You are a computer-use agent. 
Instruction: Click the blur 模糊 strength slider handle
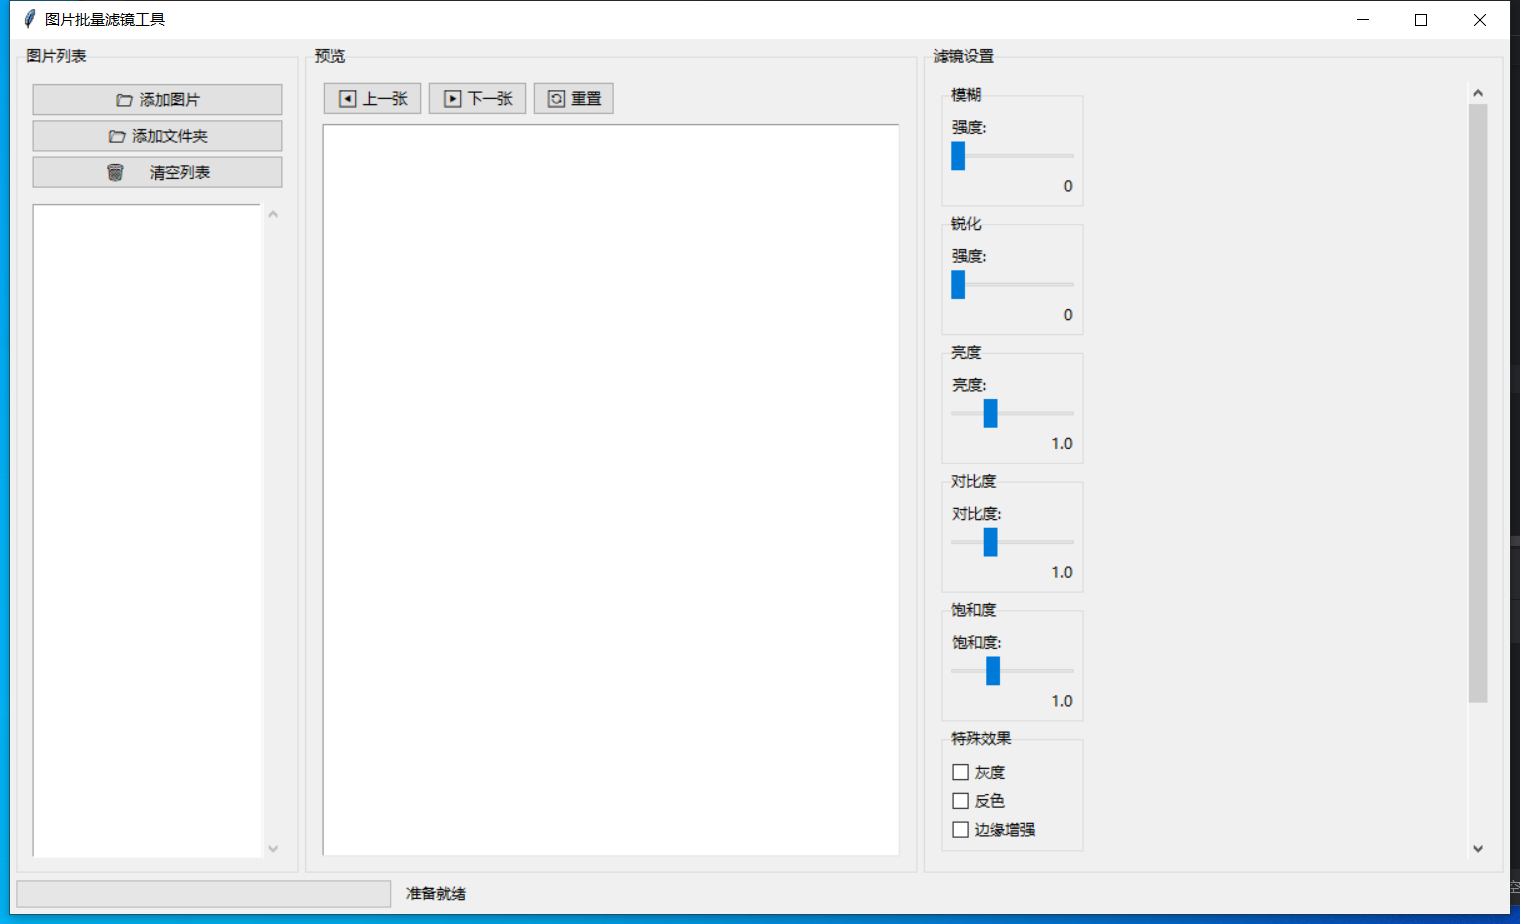[958, 156]
